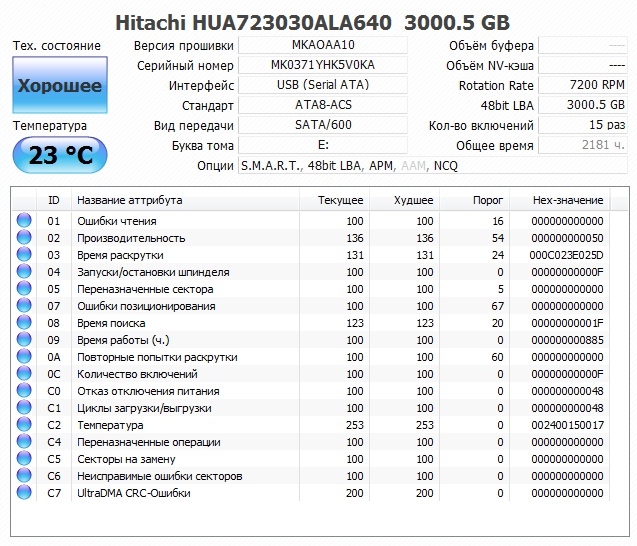
Task: Click status orb for Количество включений row
Action: pos(24,374)
